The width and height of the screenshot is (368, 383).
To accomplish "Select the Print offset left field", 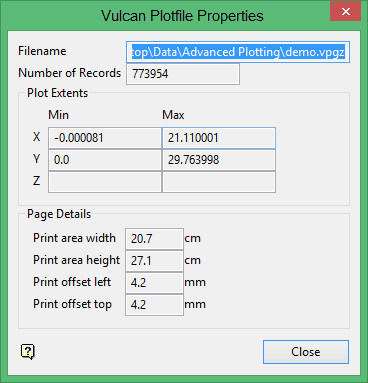I will pos(154,283).
